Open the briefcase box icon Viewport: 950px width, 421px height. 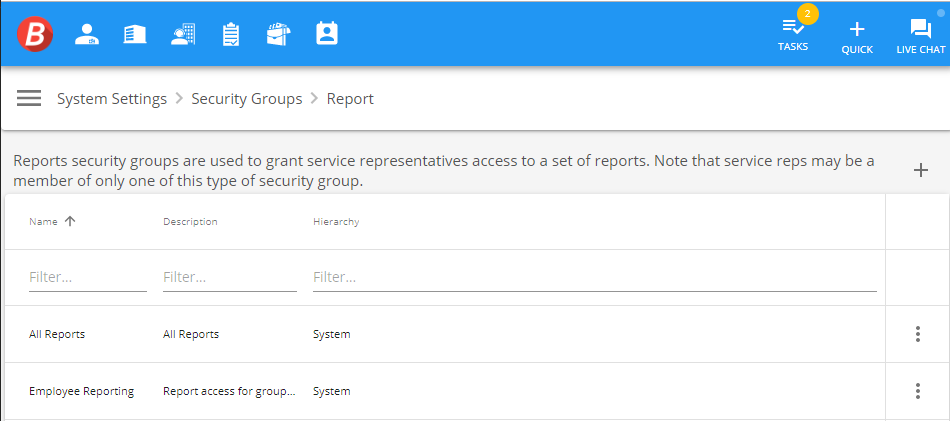(x=279, y=34)
